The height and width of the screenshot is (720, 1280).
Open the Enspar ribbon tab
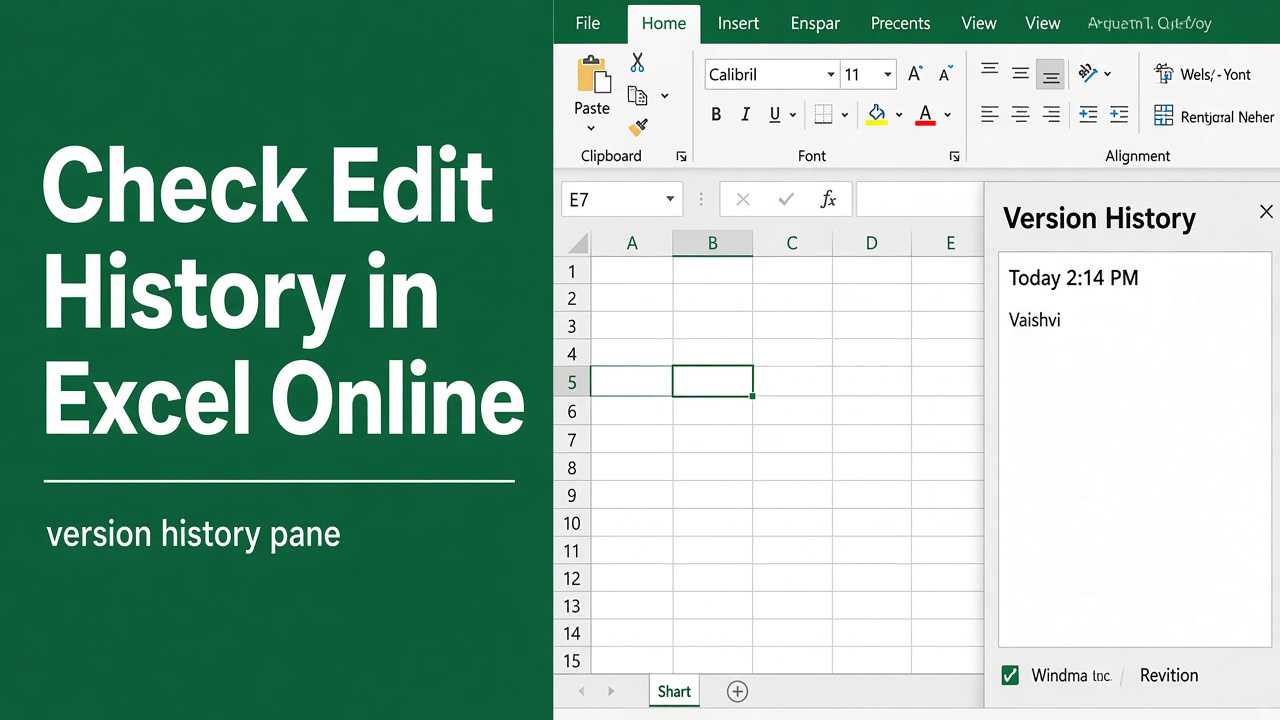point(815,23)
